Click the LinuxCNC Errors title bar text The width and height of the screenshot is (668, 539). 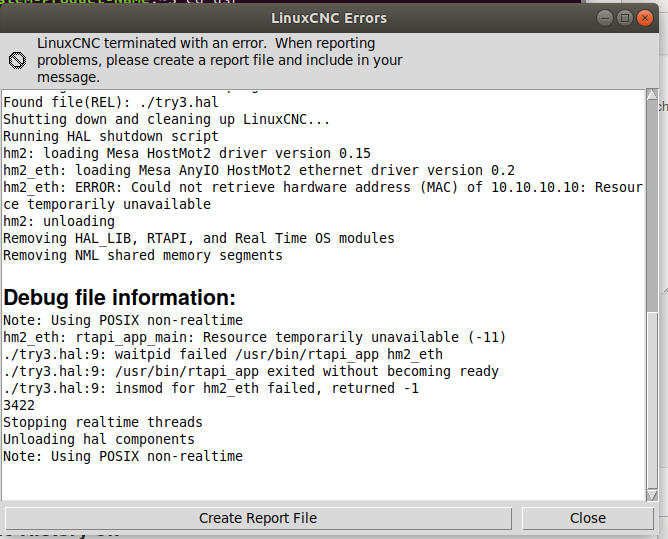tap(329, 18)
